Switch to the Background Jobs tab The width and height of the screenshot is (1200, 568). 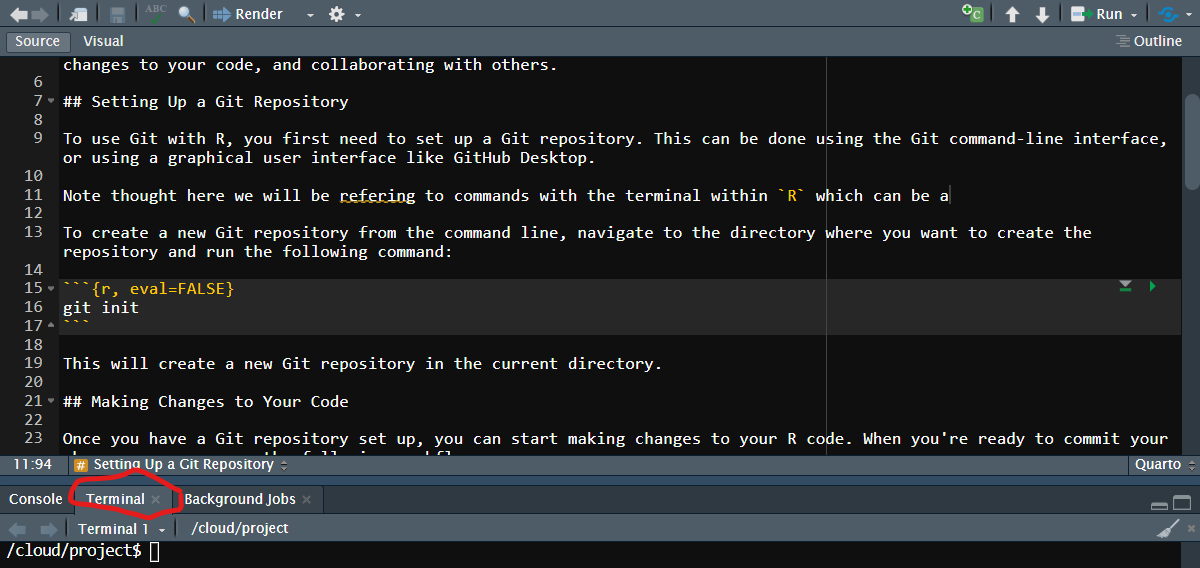240,498
